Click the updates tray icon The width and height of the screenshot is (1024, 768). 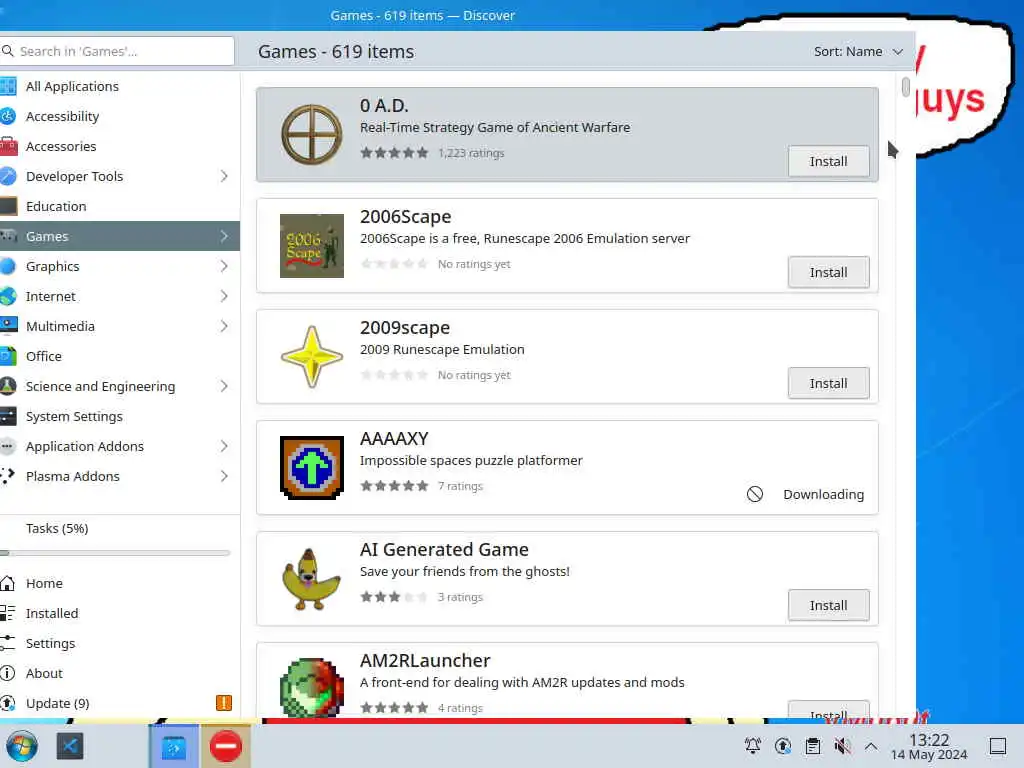tap(782, 746)
